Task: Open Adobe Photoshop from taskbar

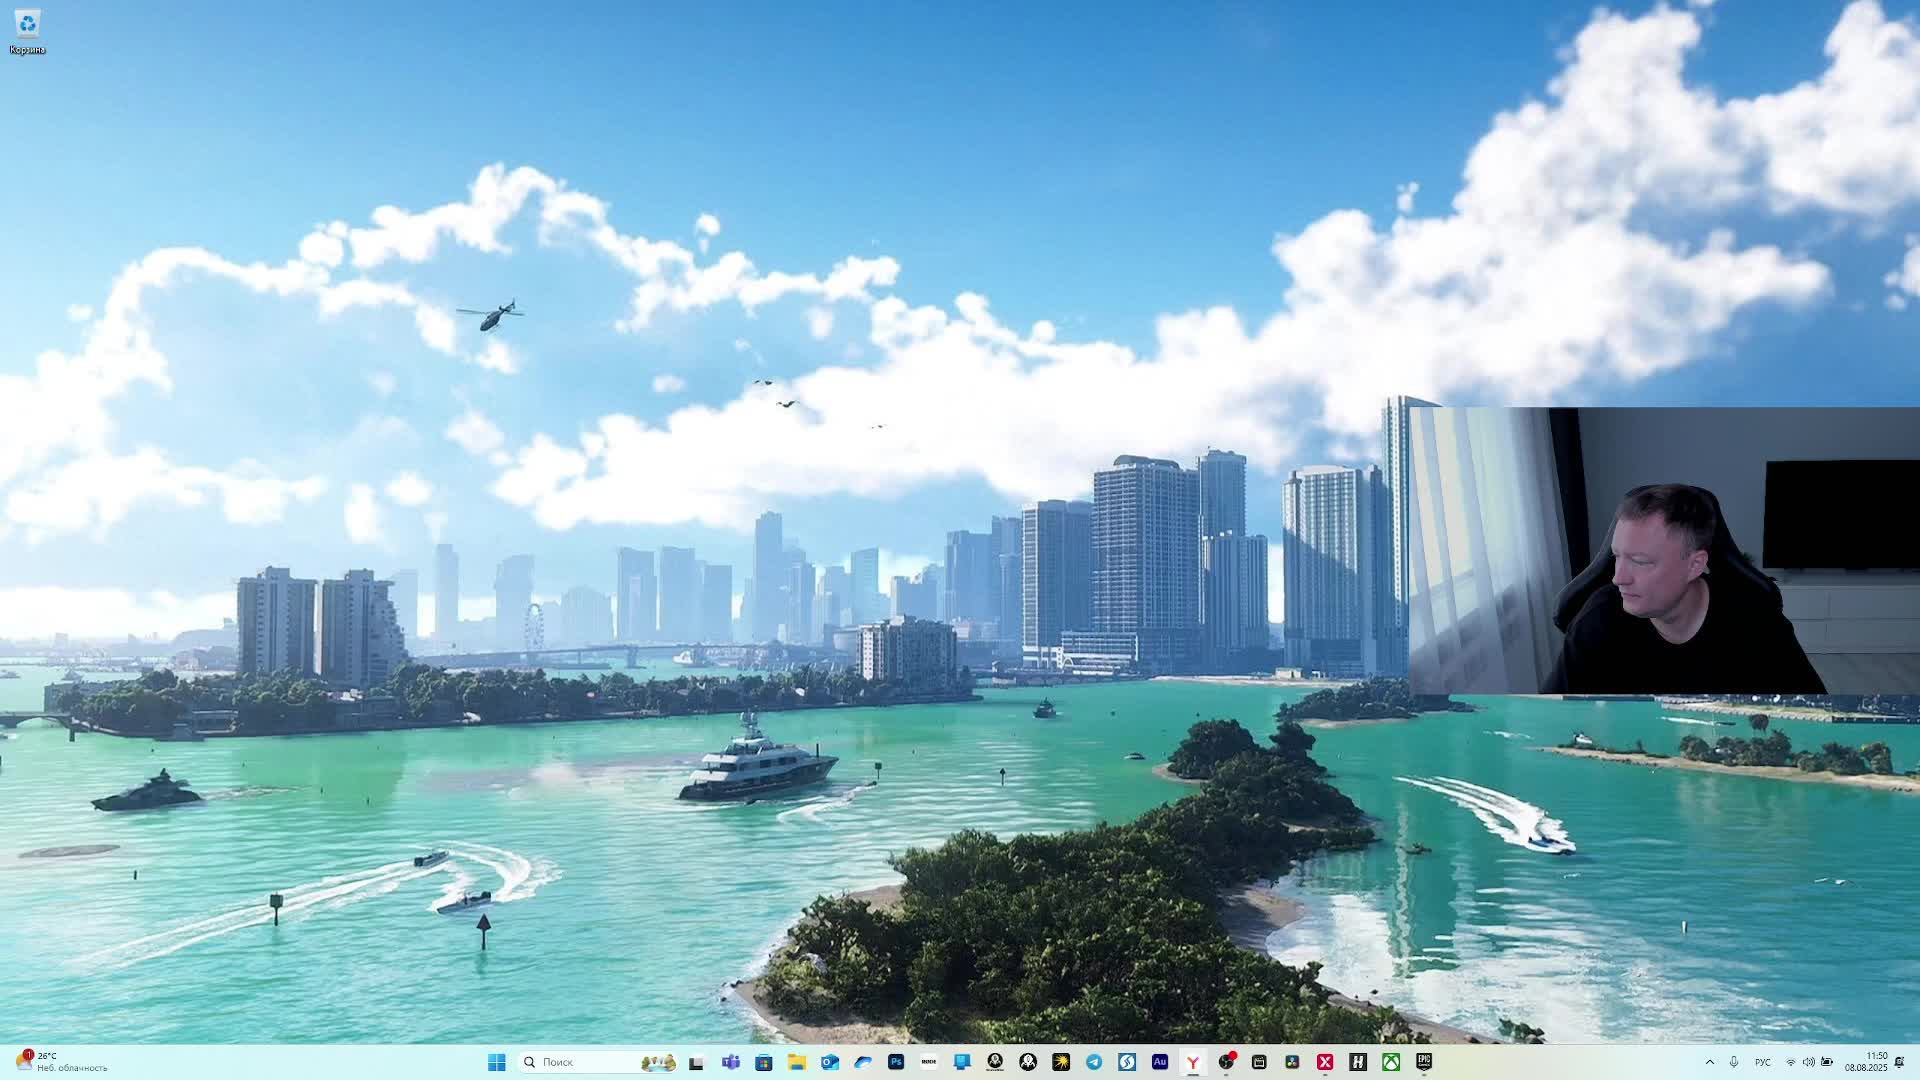Action: pyautogui.click(x=896, y=1062)
